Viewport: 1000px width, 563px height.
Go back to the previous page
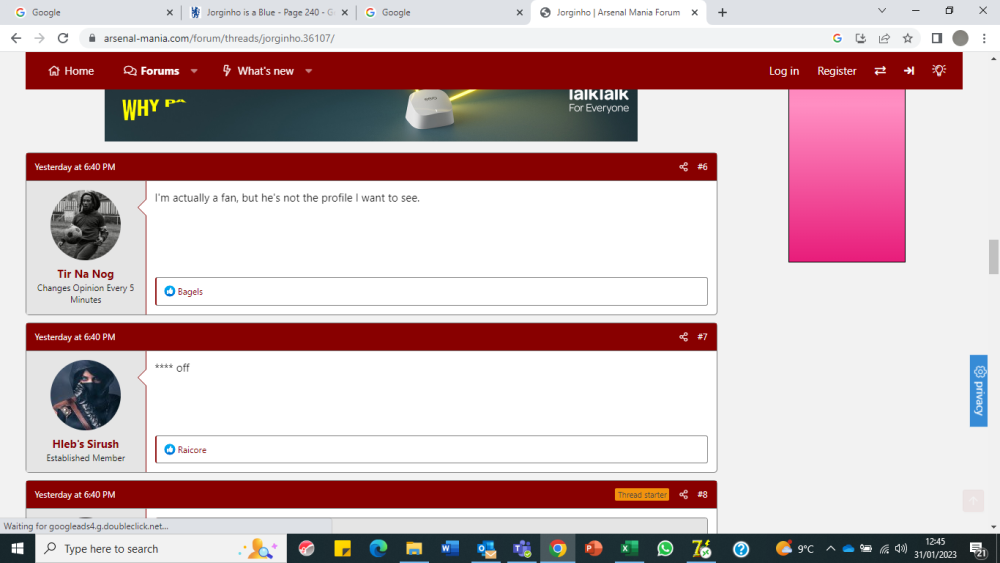pyautogui.click(x=16, y=38)
